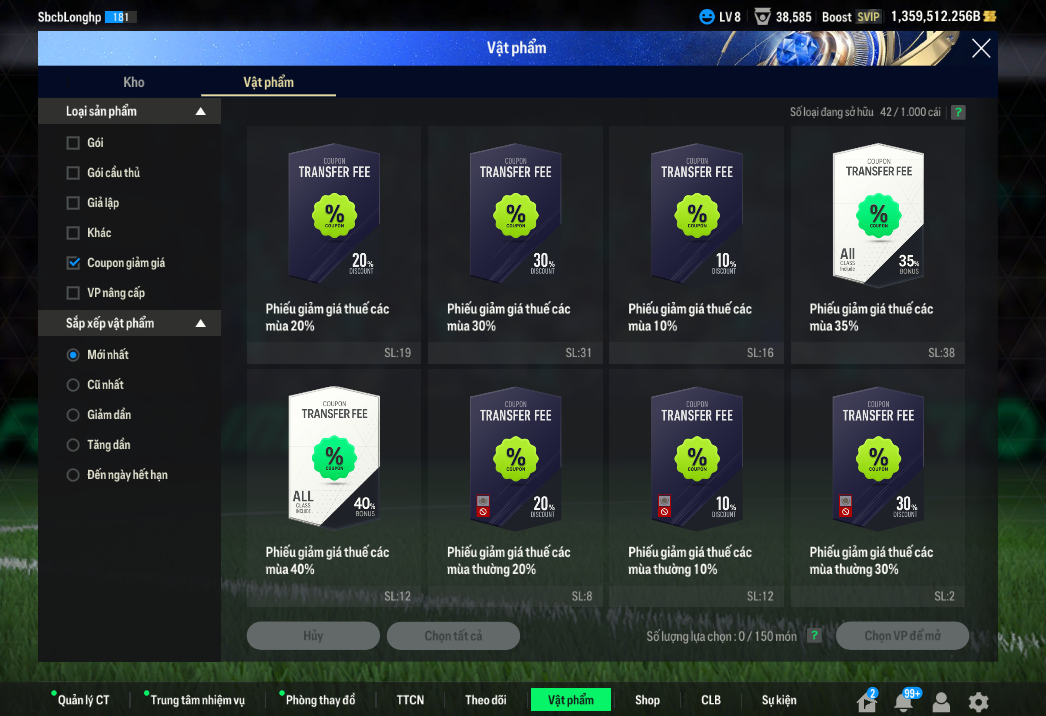Open notifications bell with 99+ badge
1046x716 pixels.
point(903,702)
